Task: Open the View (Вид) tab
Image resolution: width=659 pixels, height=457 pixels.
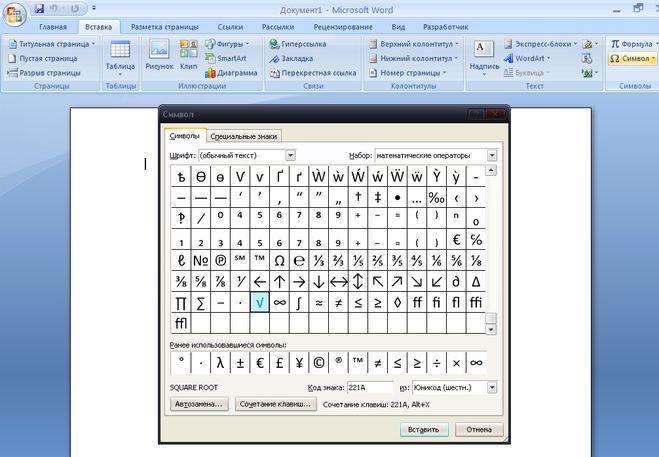Action: [398, 27]
